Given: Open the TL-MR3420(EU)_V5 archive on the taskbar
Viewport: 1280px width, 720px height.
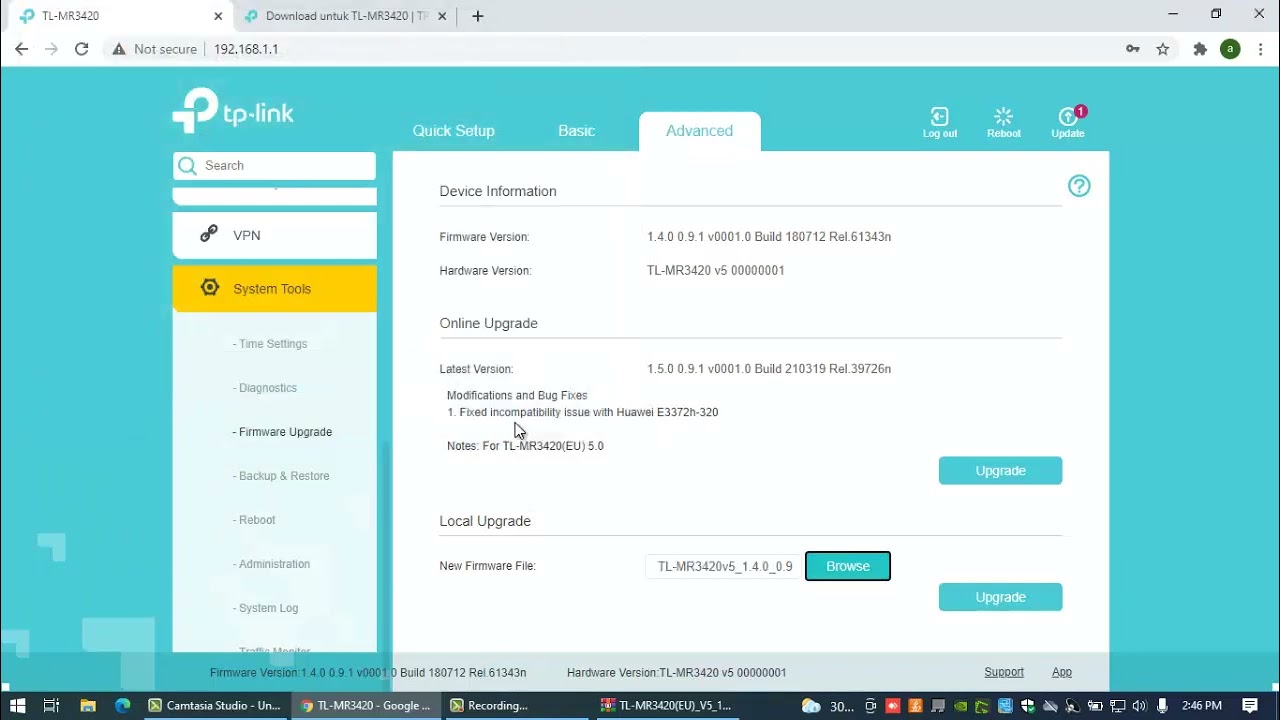Looking at the screenshot, I should [668, 705].
